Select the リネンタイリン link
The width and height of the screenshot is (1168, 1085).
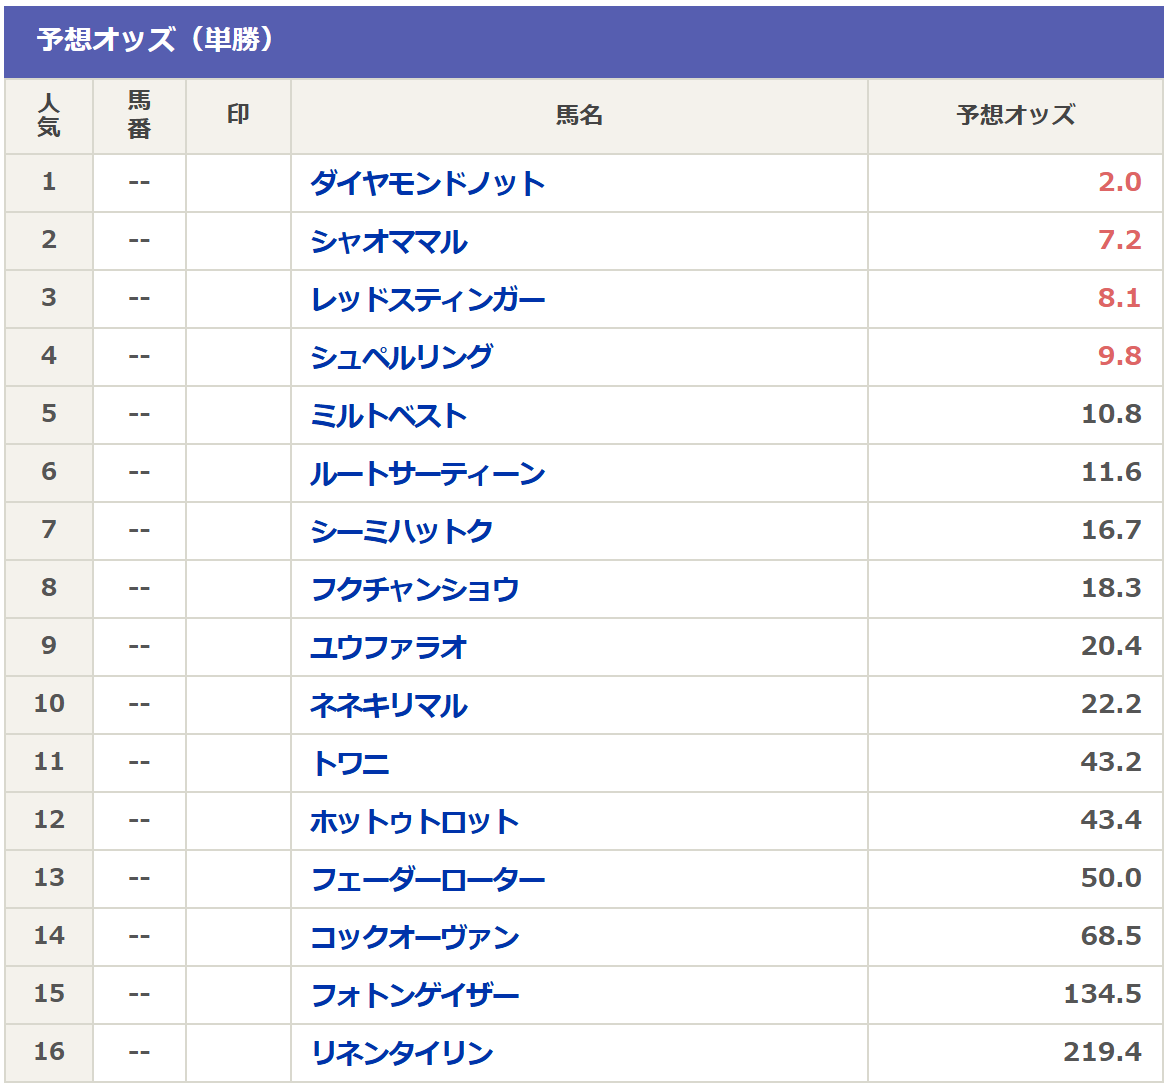401,1053
